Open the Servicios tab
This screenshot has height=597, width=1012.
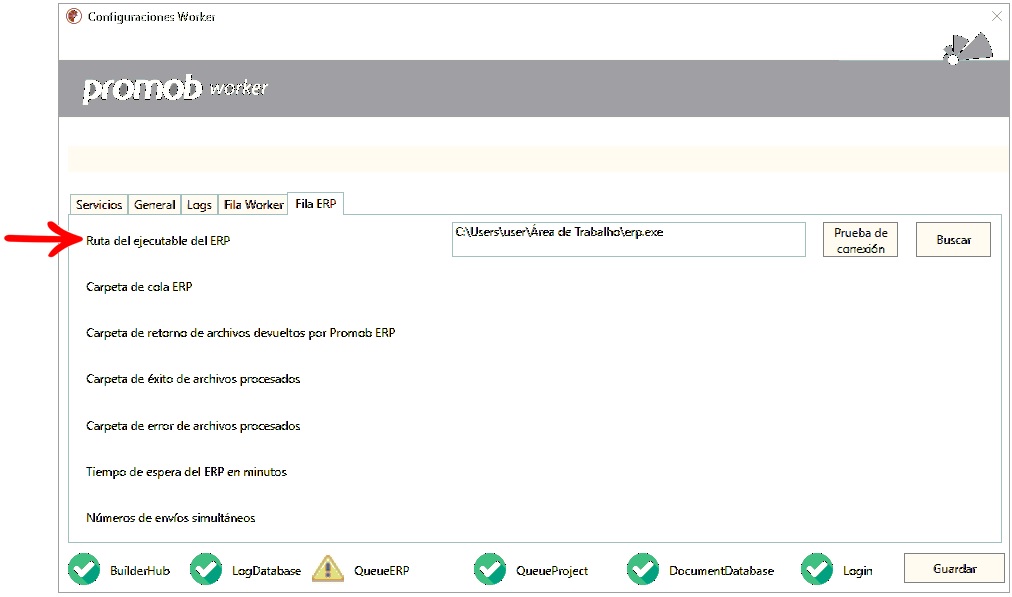(x=99, y=205)
